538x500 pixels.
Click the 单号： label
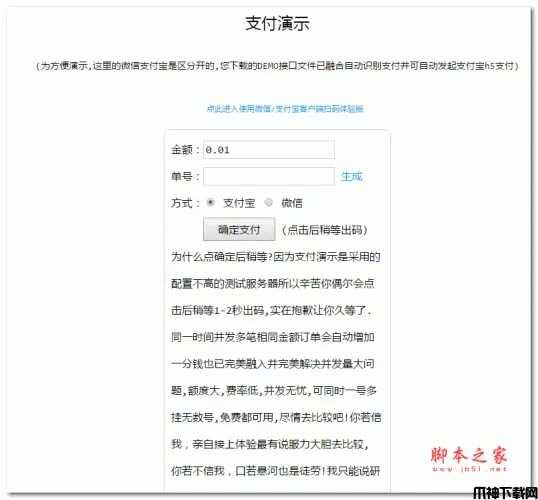point(186,176)
